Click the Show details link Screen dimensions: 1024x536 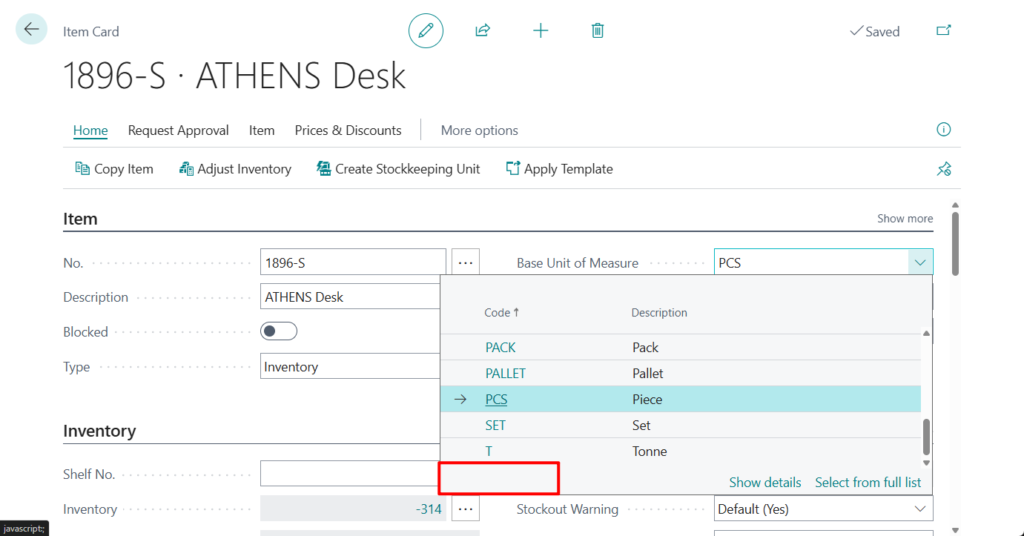coord(765,482)
